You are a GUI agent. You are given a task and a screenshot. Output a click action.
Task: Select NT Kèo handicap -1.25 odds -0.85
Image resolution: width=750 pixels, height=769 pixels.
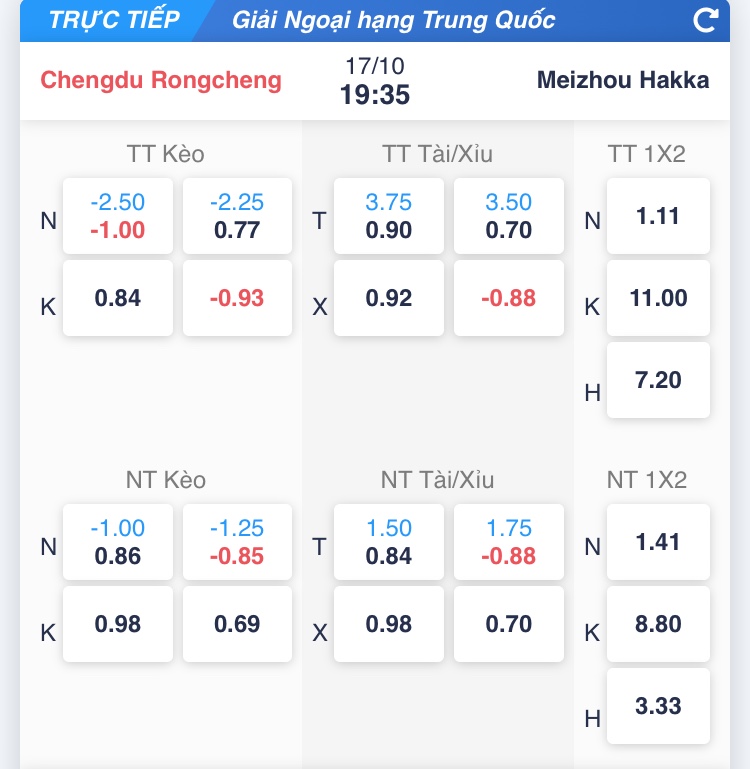[237, 542]
